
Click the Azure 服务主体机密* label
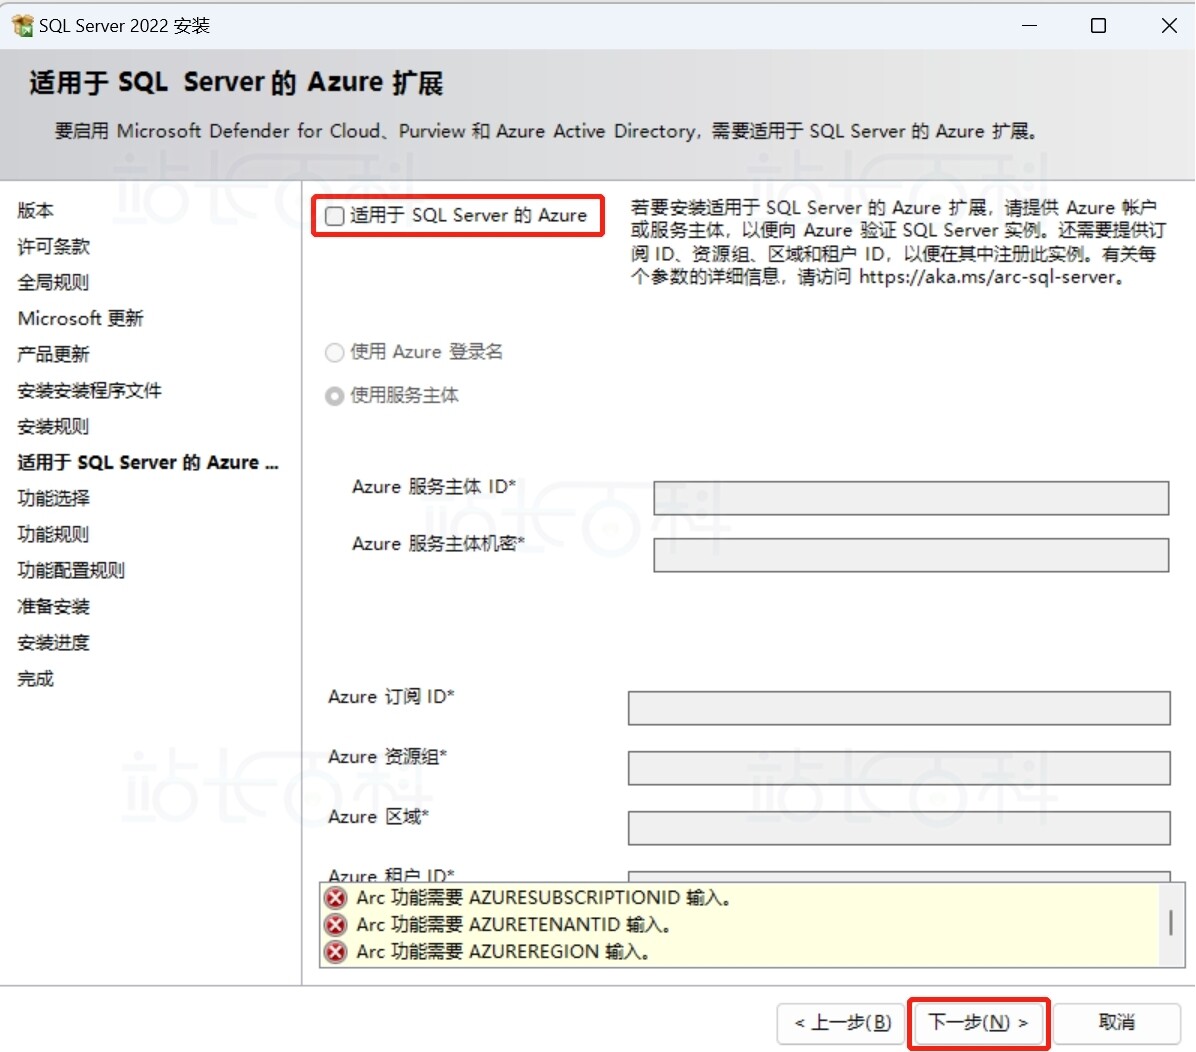coord(439,544)
